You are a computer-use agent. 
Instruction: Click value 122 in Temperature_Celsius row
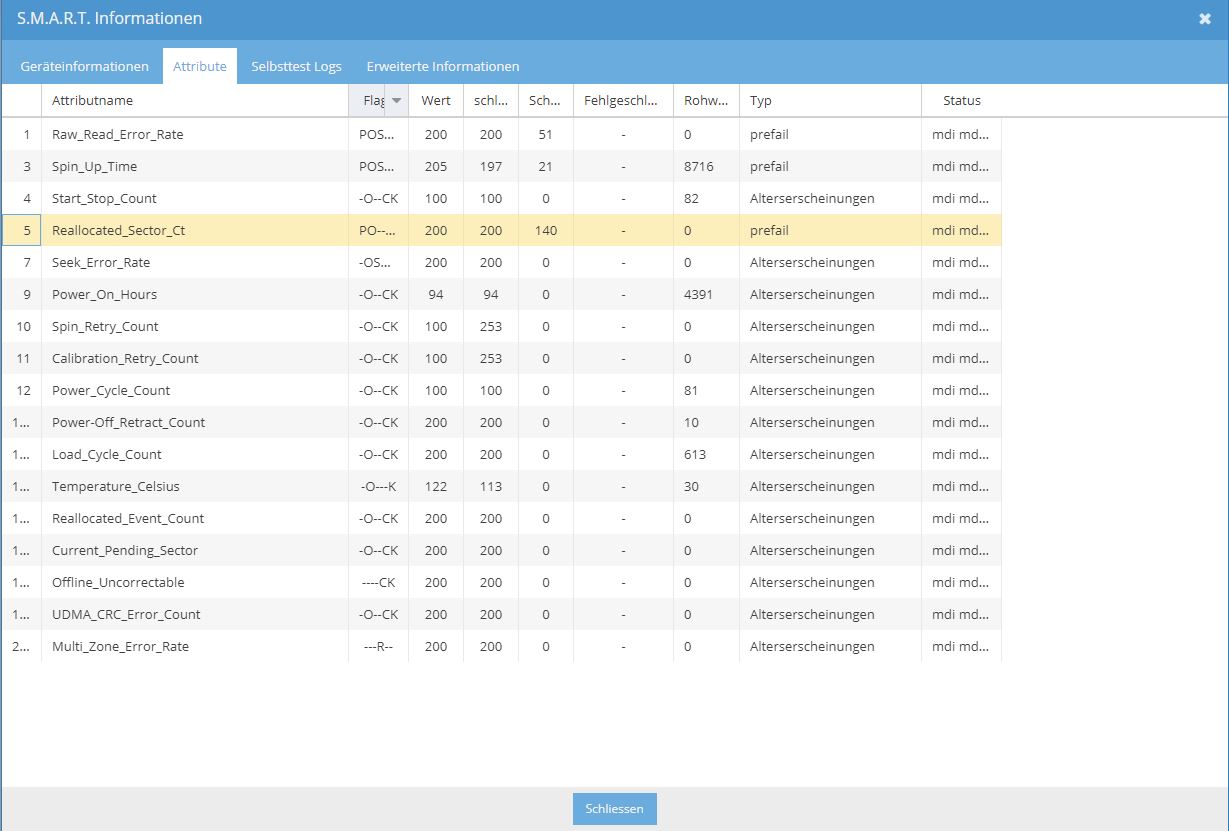(436, 486)
